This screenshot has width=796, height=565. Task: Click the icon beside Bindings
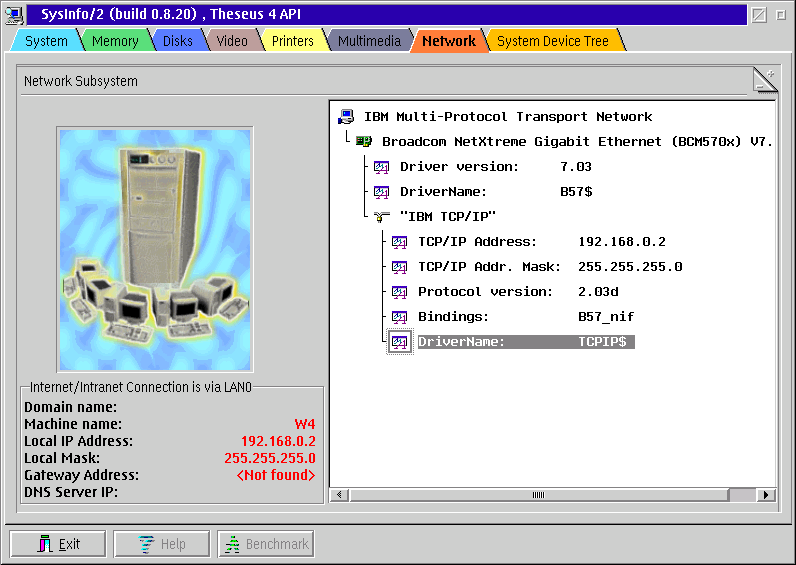(400, 317)
